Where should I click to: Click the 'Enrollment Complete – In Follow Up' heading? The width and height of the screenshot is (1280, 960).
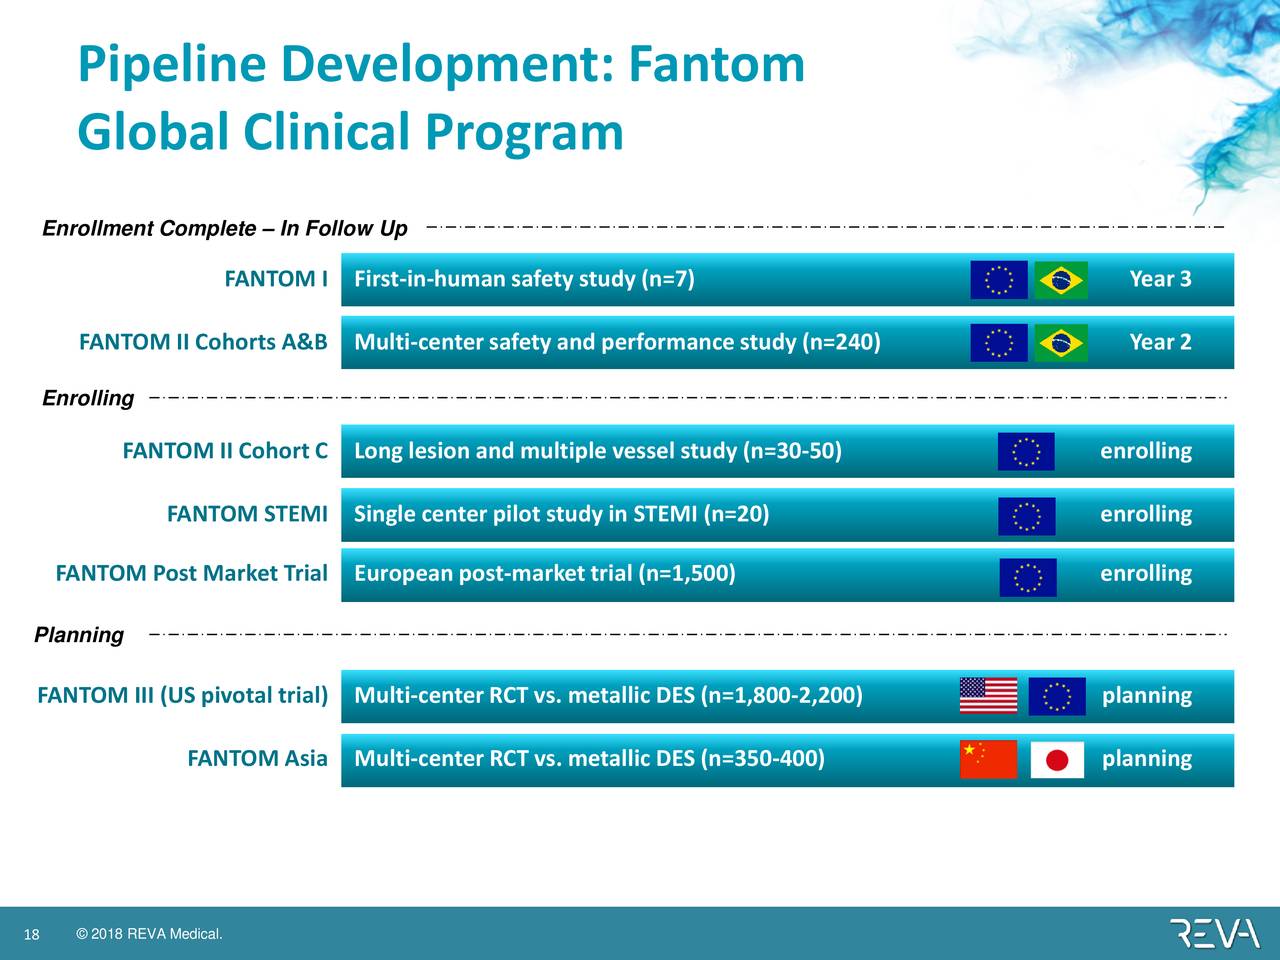(225, 229)
